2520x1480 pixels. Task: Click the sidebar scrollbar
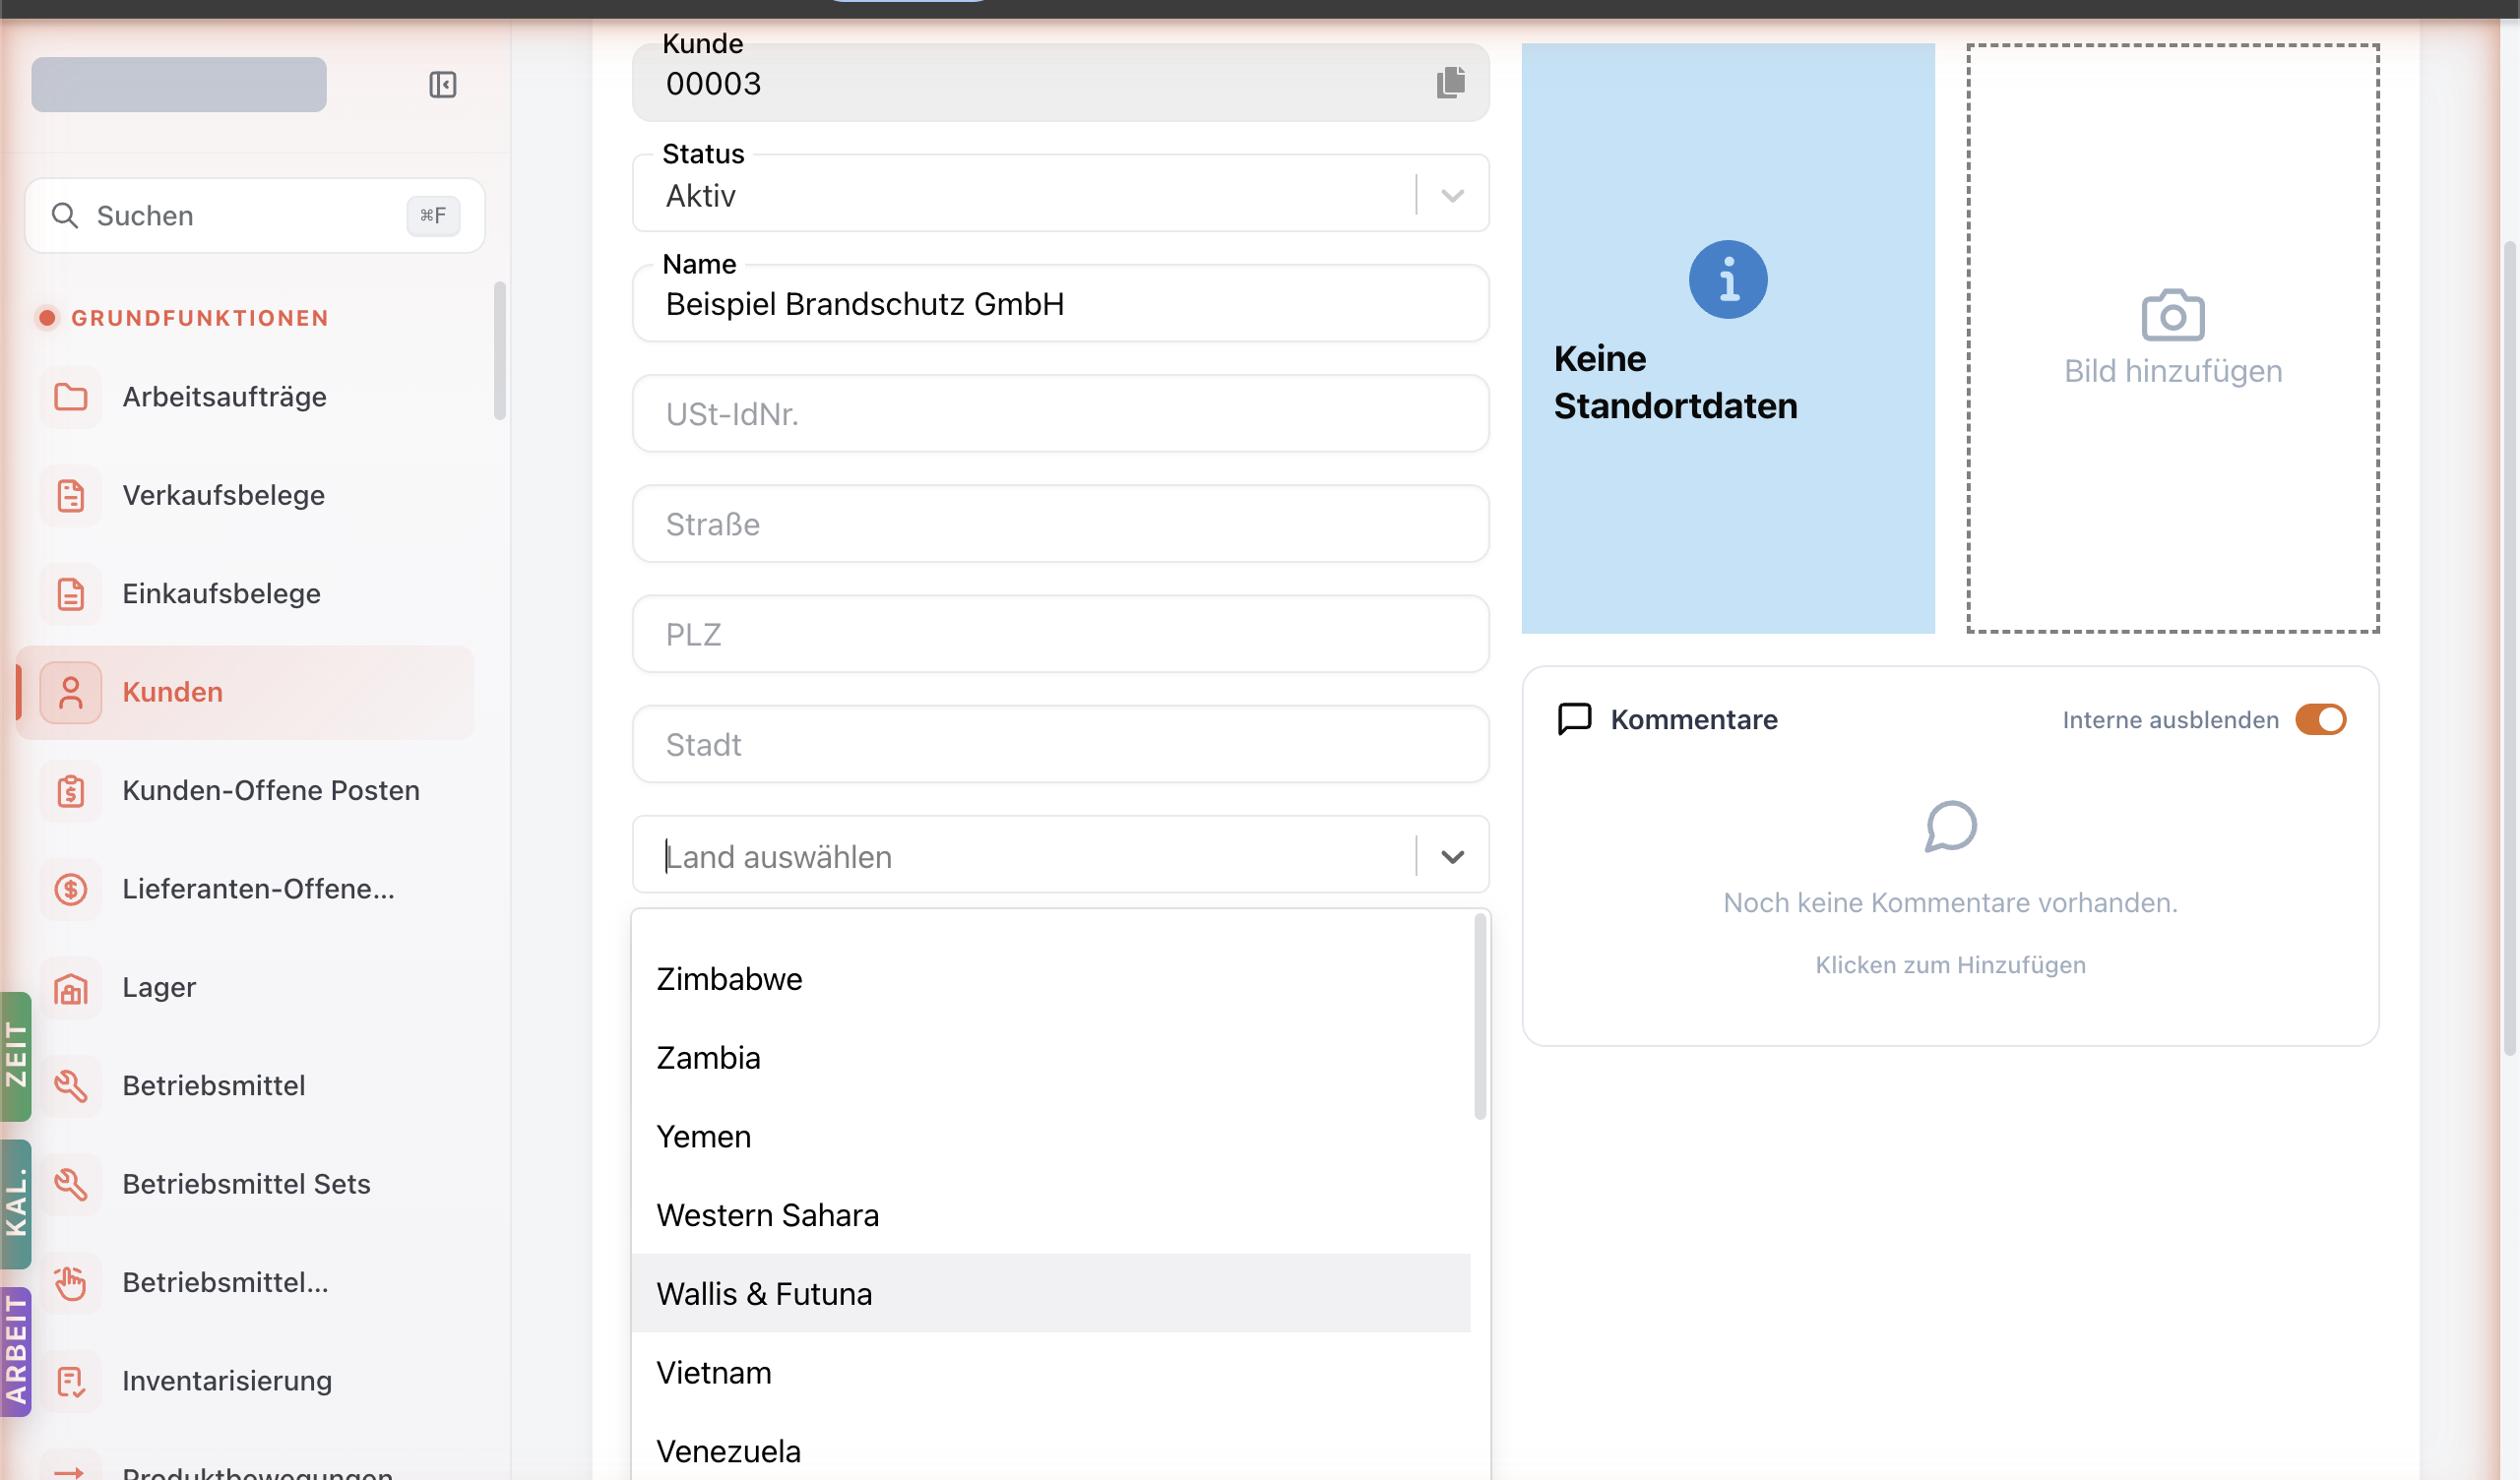[x=500, y=351]
